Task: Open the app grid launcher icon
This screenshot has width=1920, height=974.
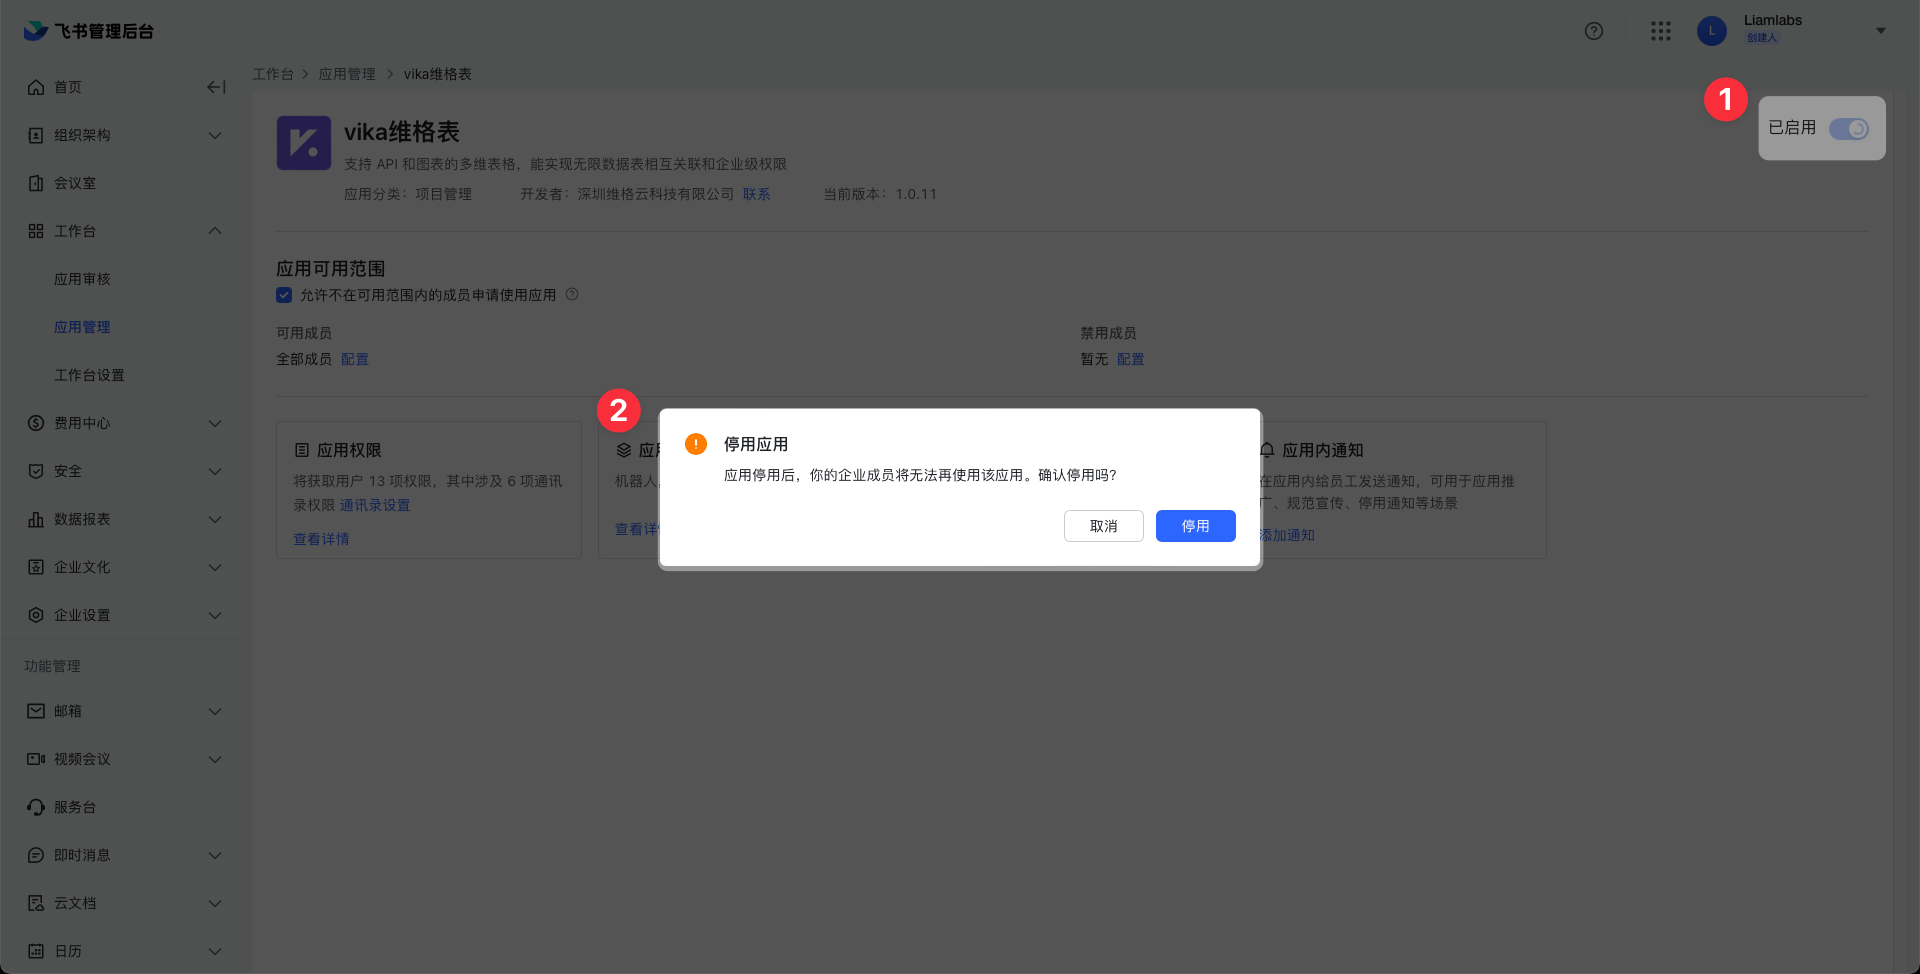Action: tap(1661, 31)
